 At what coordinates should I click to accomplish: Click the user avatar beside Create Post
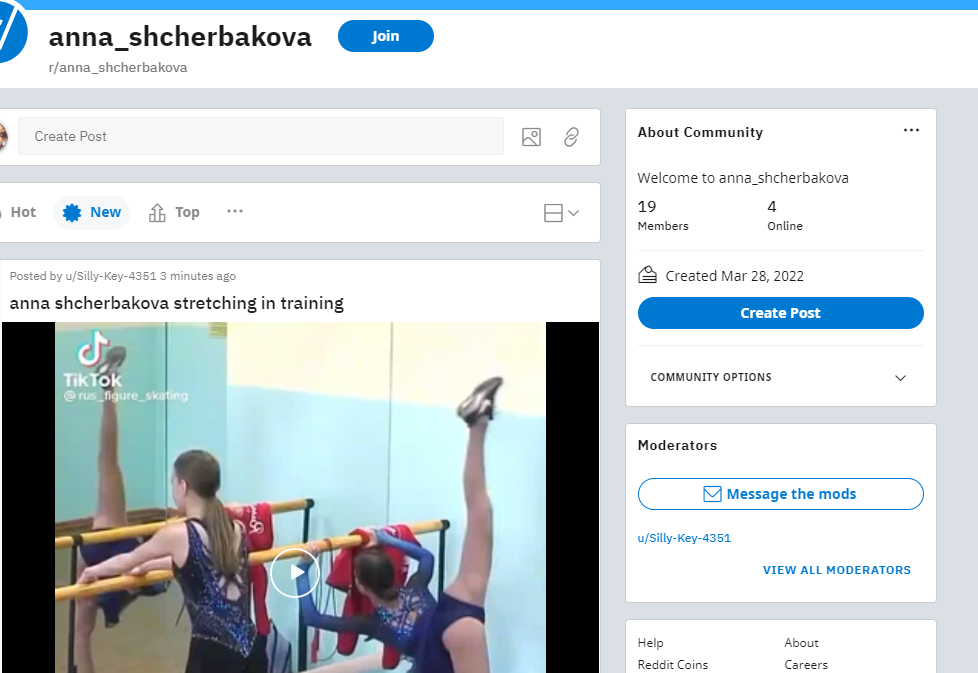(3, 137)
